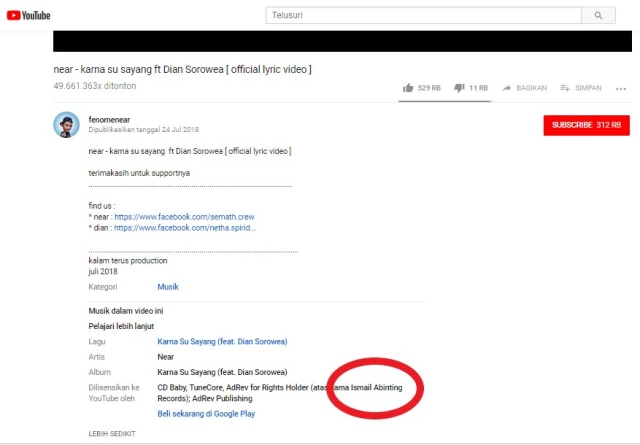Collapse description with LEBIH SEDIKIT
The width and height of the screenshot is (640, 445).
[112, 434]
